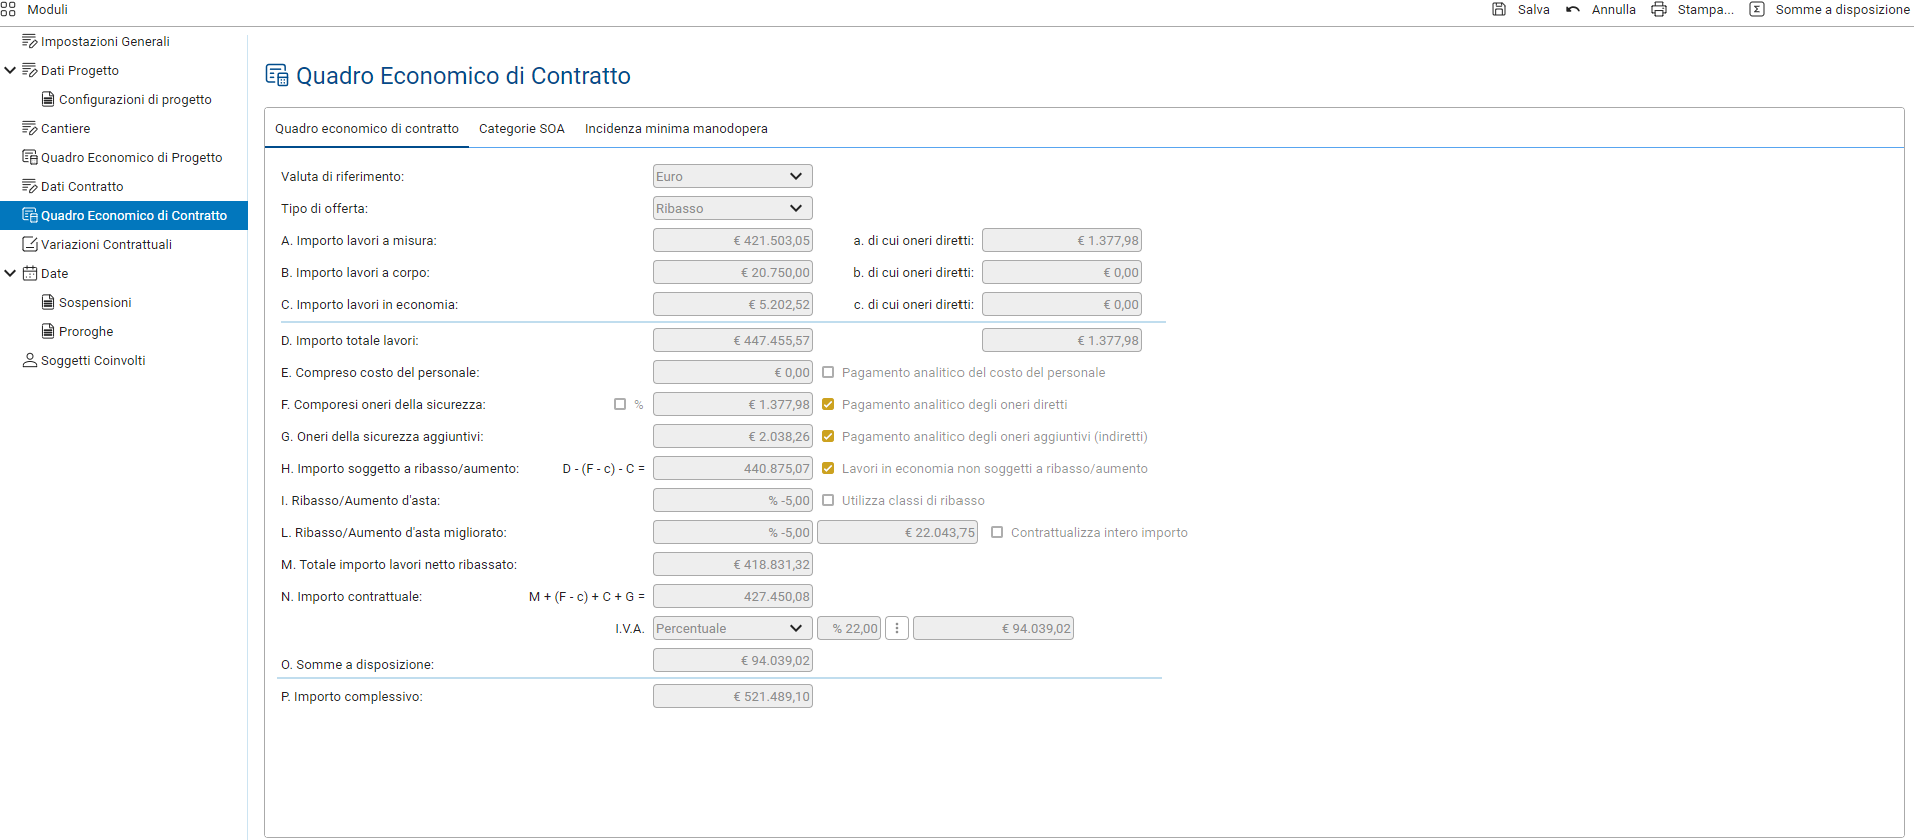
Task: Uncheck Pagamento analitico degli oneri diretti
Action: [828, 404]
